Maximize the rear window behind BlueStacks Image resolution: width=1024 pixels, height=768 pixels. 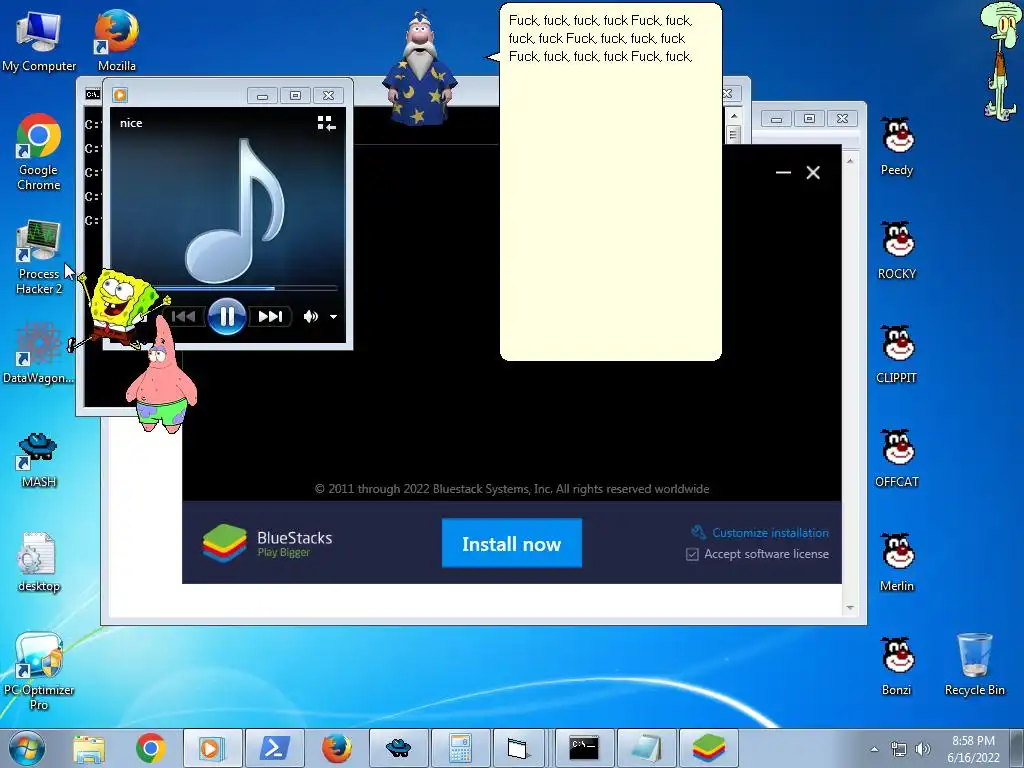[x=809, y=118]
